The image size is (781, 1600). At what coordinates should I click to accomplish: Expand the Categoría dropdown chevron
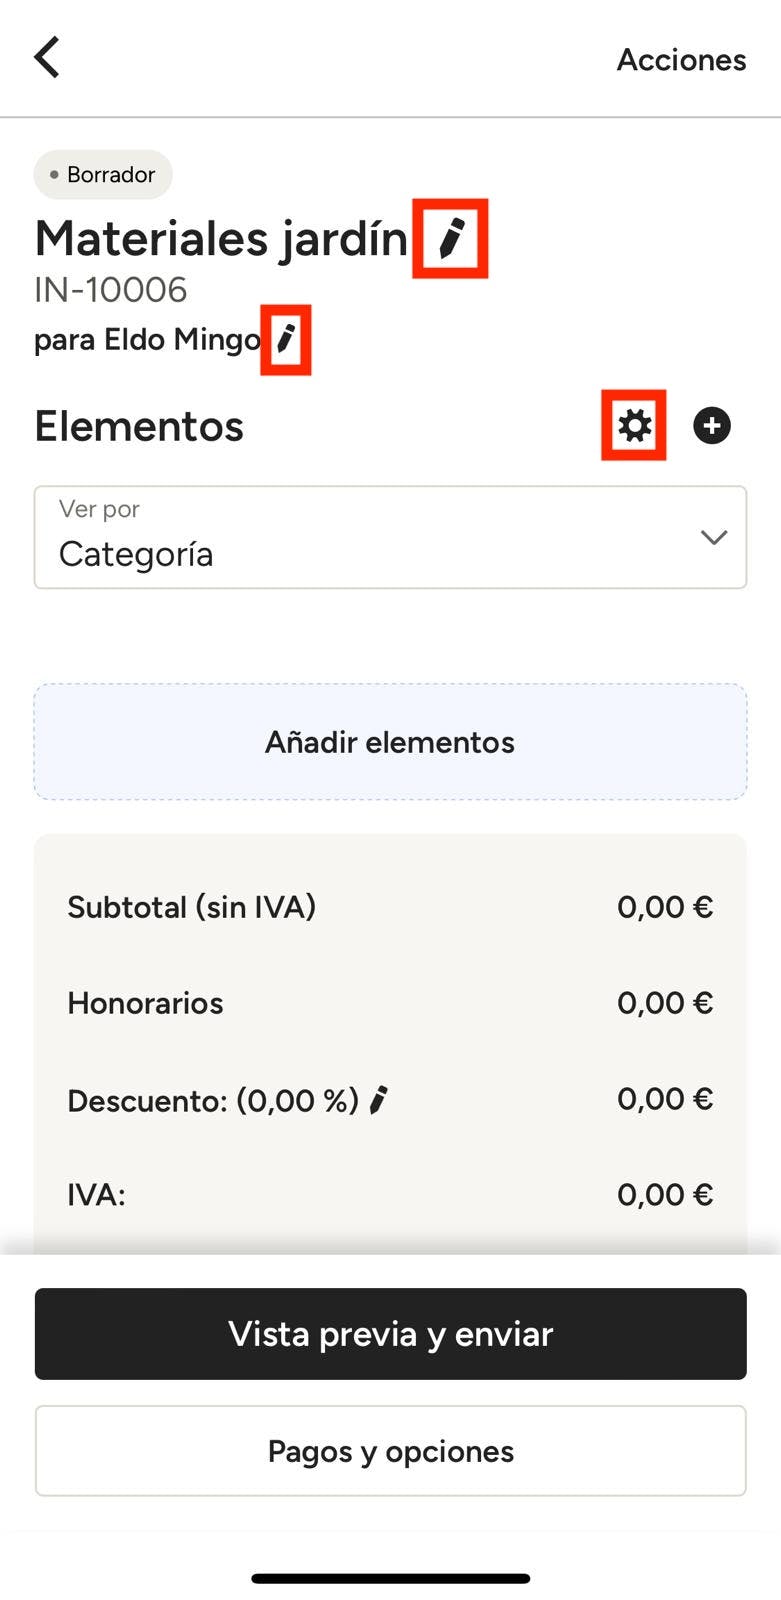(713, 538)
